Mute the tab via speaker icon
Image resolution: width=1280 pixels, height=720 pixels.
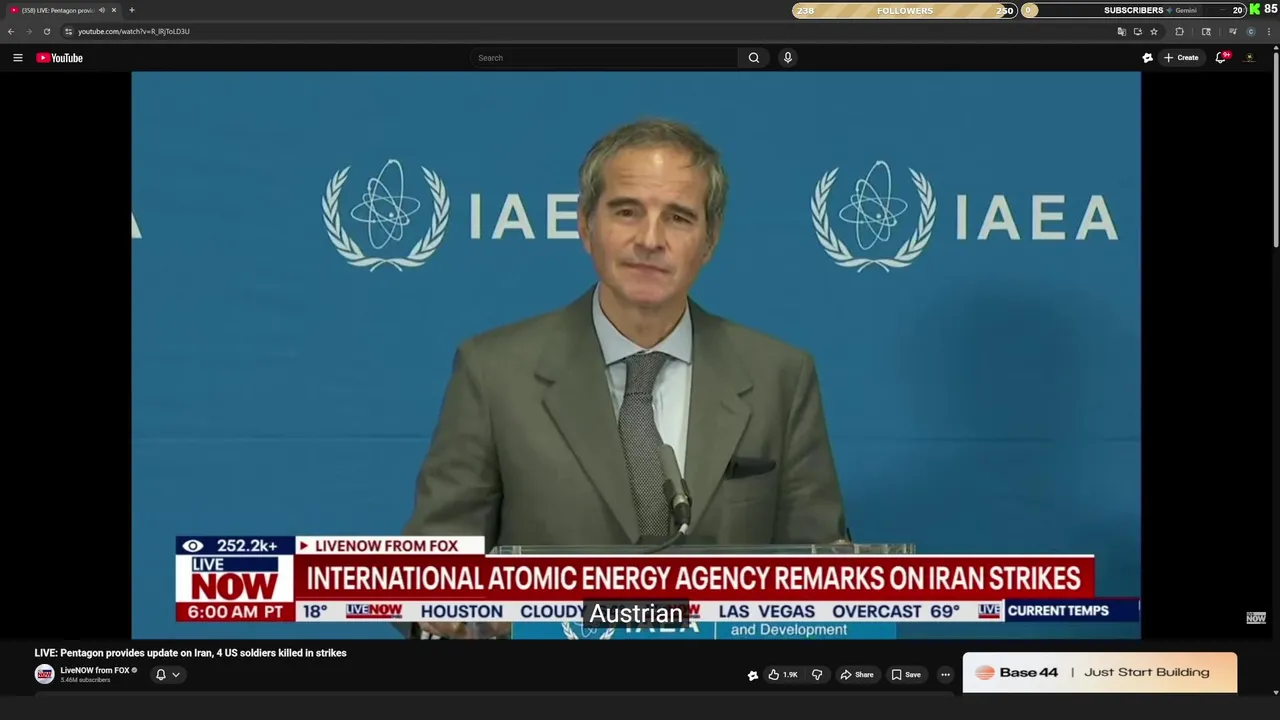[x=101, y=10]
